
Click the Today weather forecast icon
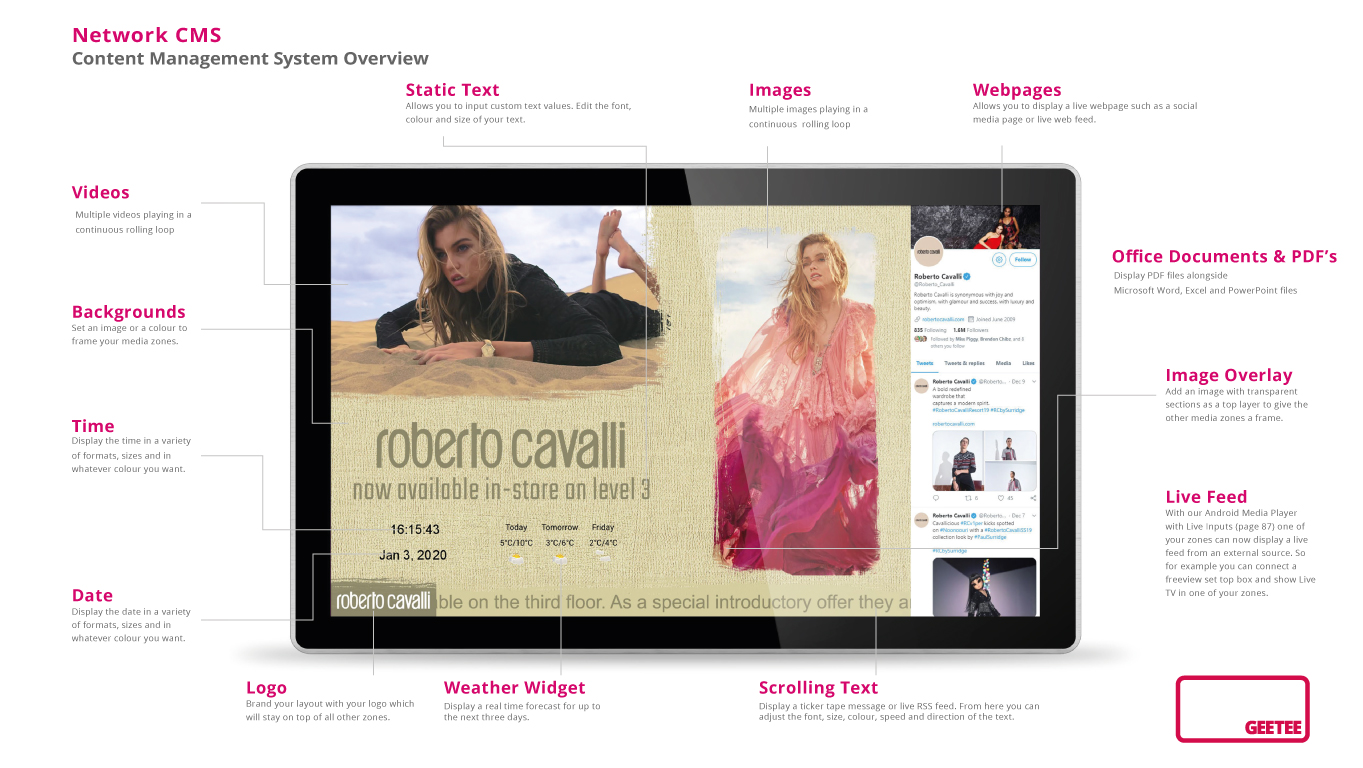516,559
